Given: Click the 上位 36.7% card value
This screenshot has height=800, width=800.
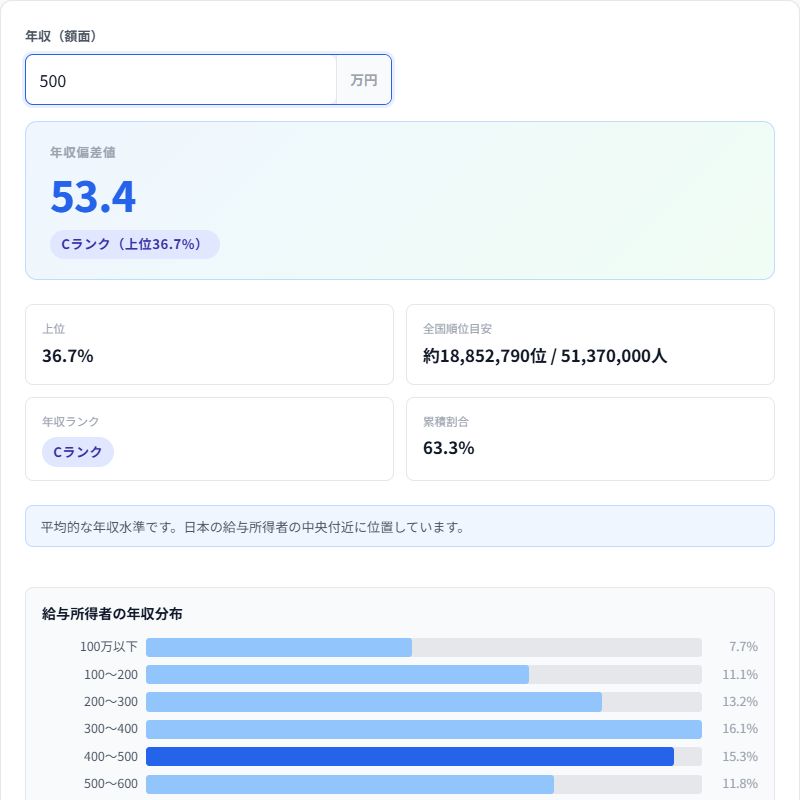Looking at the screenshot, I should [67, 356].
